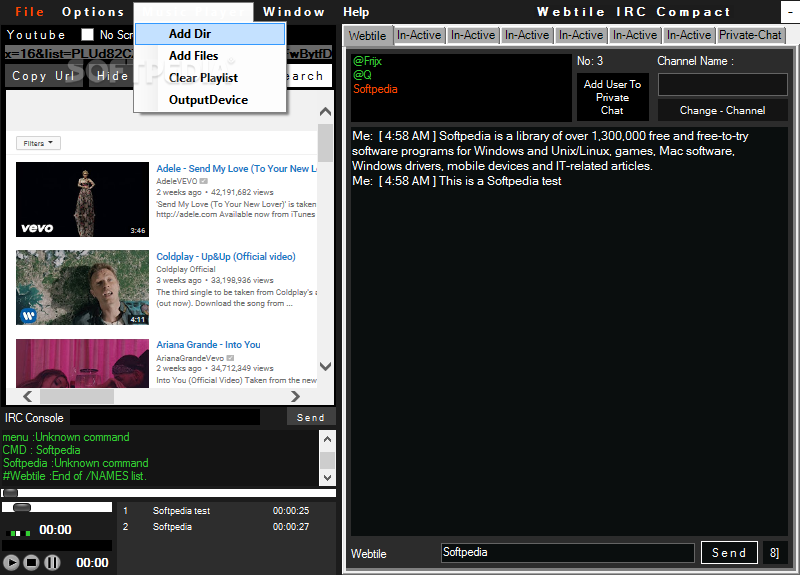Click the Play button in music player
Screen dimensions: 800x575
pos(11,562)
